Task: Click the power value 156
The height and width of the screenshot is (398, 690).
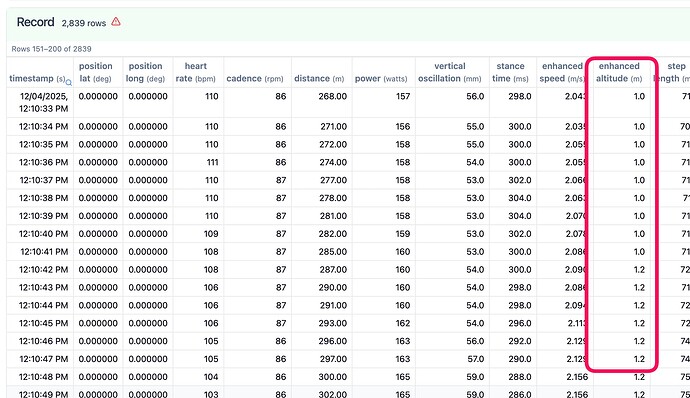Action: [403, 126]
